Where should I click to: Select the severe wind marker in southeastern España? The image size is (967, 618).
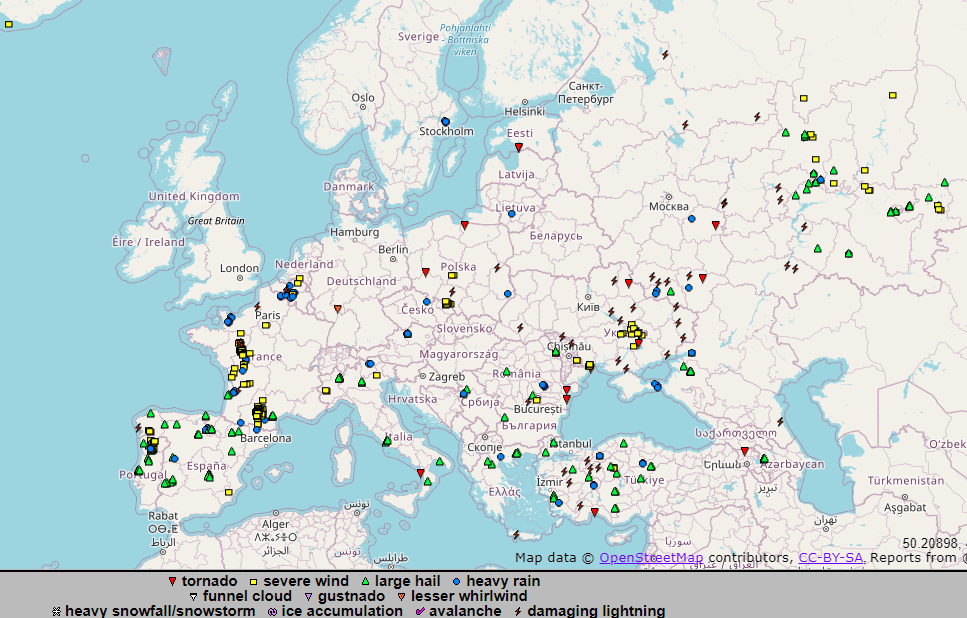tap(229, 492)
